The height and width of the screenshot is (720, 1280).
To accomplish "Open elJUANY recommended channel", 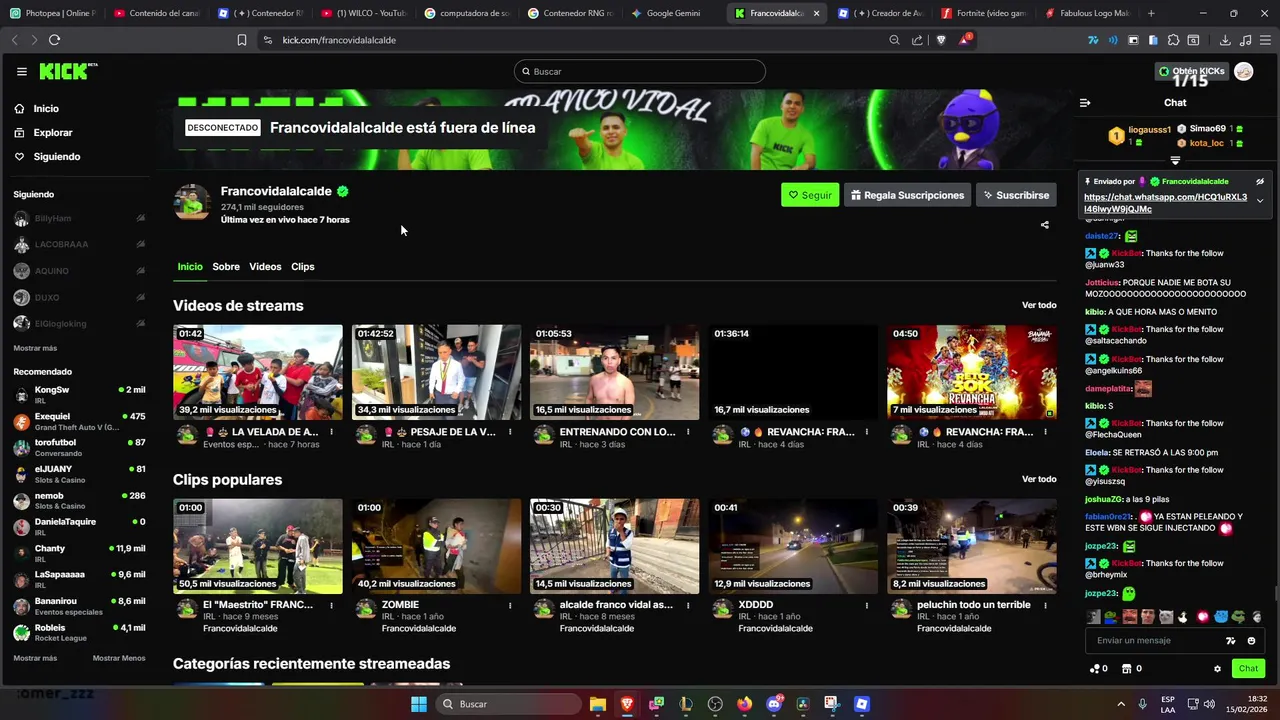I will click(79, 474).
